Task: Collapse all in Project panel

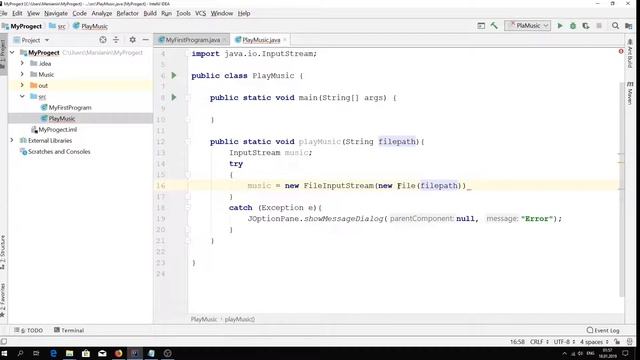Action: [x=116, y=40]
